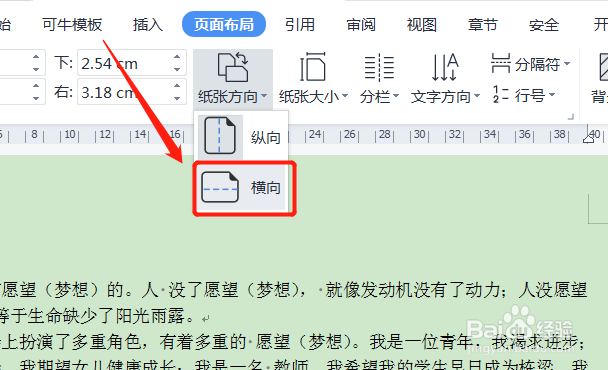
Task: Open the 引用 tab
Action: coord(300,24)
